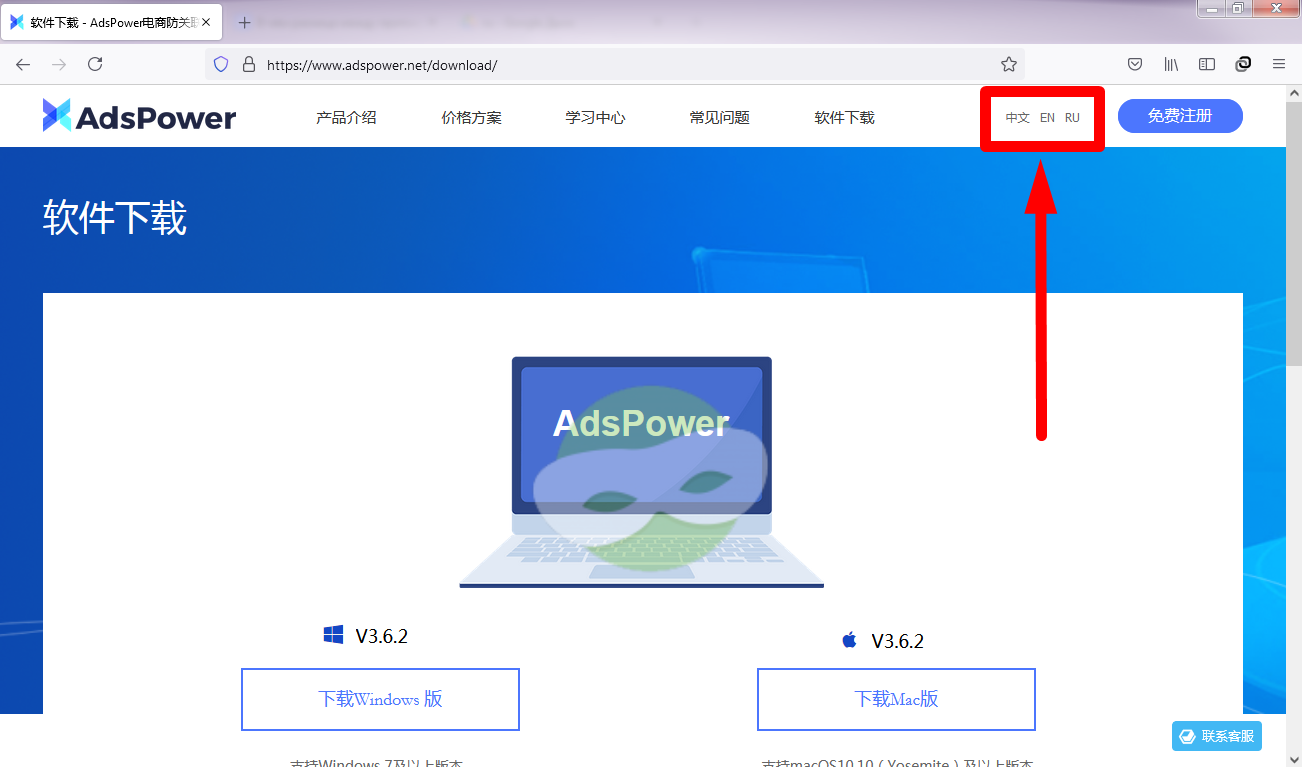Toggle the sidebar view icon
Viewport: 1302px width, 767px height.
[1207, 64]
